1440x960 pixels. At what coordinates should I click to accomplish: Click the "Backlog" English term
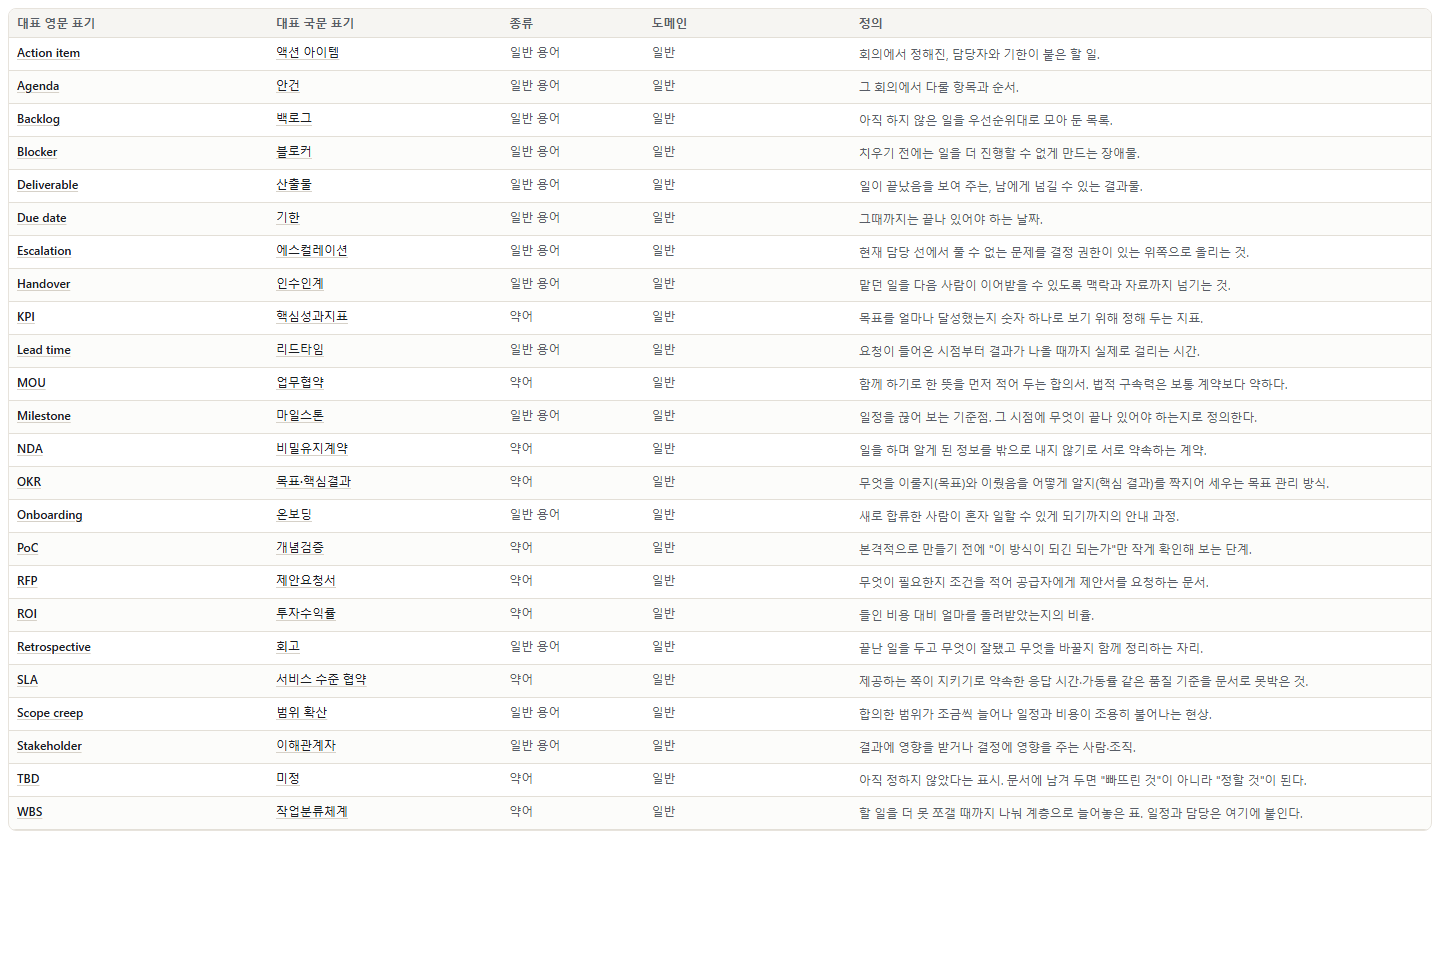(38, 119)
